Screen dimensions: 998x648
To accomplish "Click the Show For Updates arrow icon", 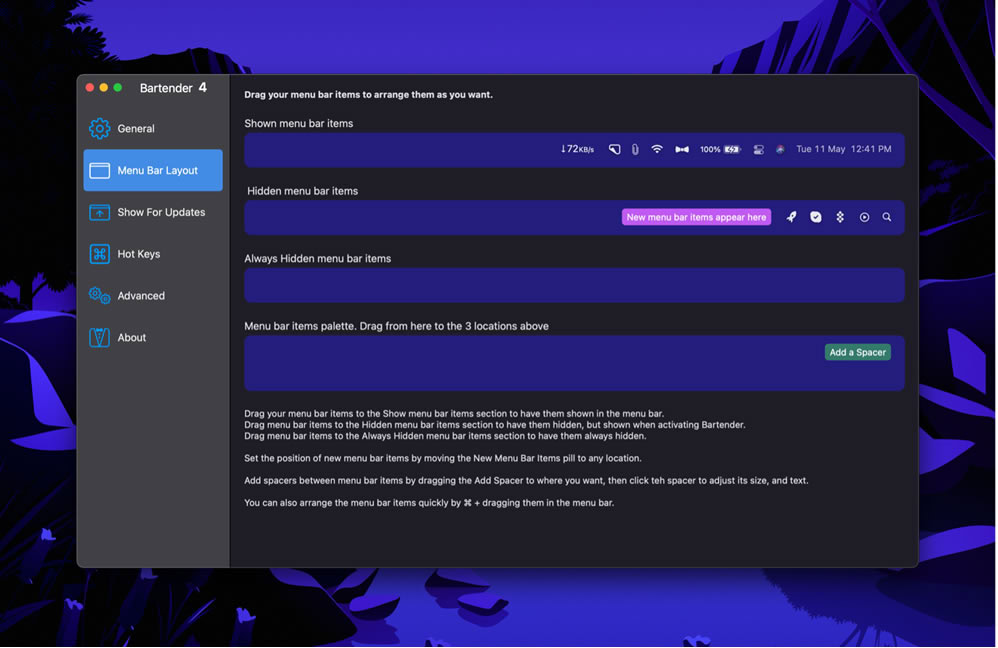I will (99, 213).
